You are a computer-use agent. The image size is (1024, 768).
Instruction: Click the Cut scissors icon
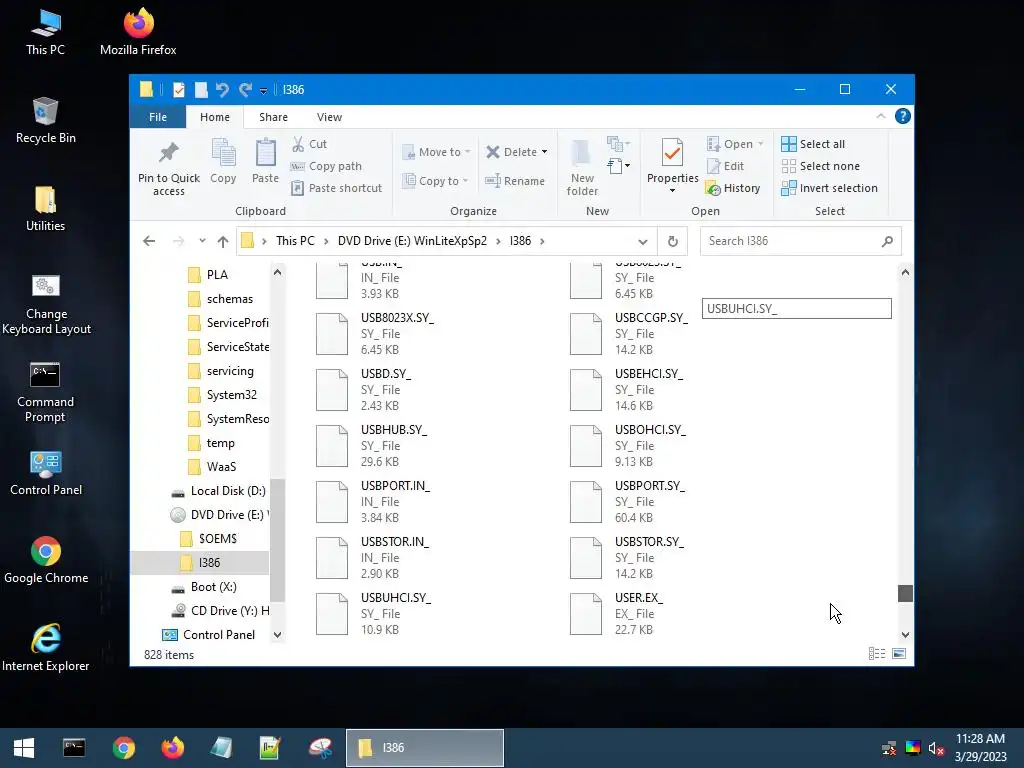pos(298,144)
